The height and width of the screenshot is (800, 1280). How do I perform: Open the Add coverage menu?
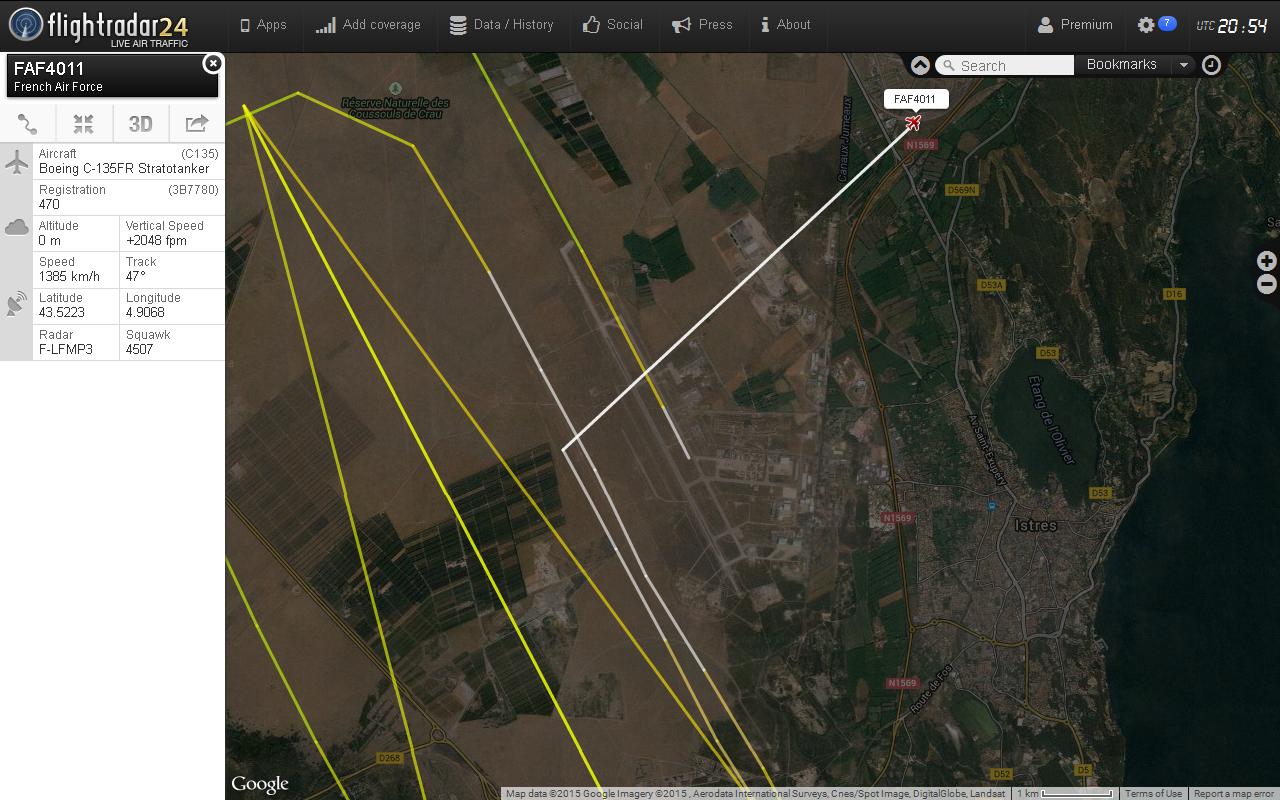368,25
